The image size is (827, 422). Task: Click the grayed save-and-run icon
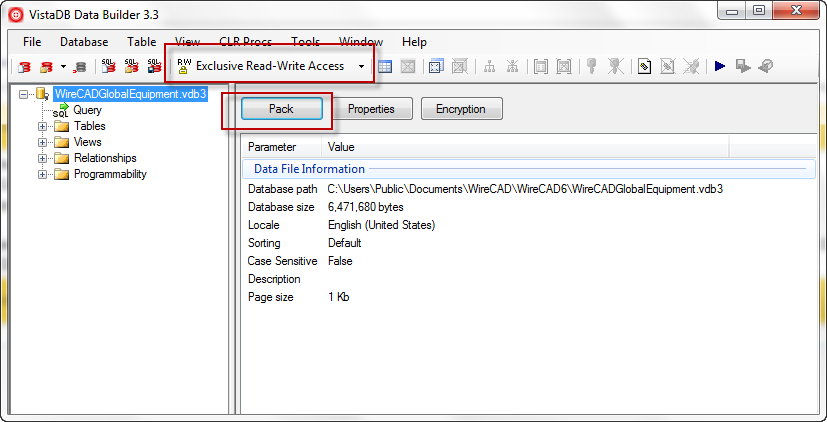click(743, 66)
